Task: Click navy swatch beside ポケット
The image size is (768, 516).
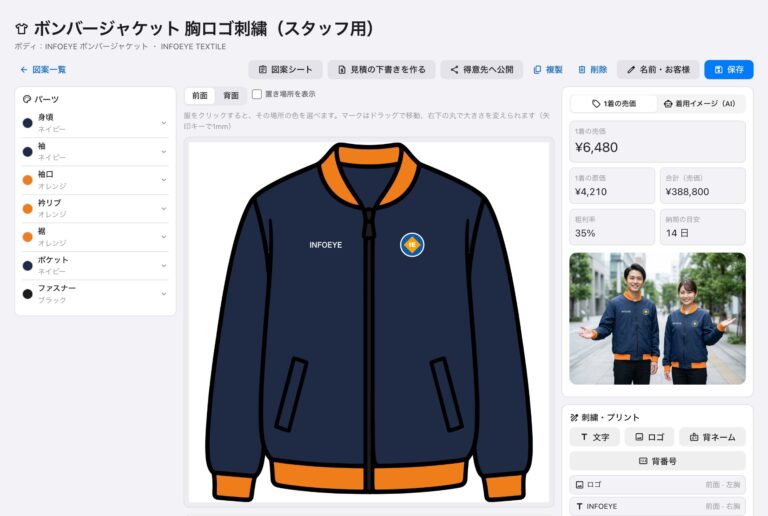Action: tap(28, 265)
